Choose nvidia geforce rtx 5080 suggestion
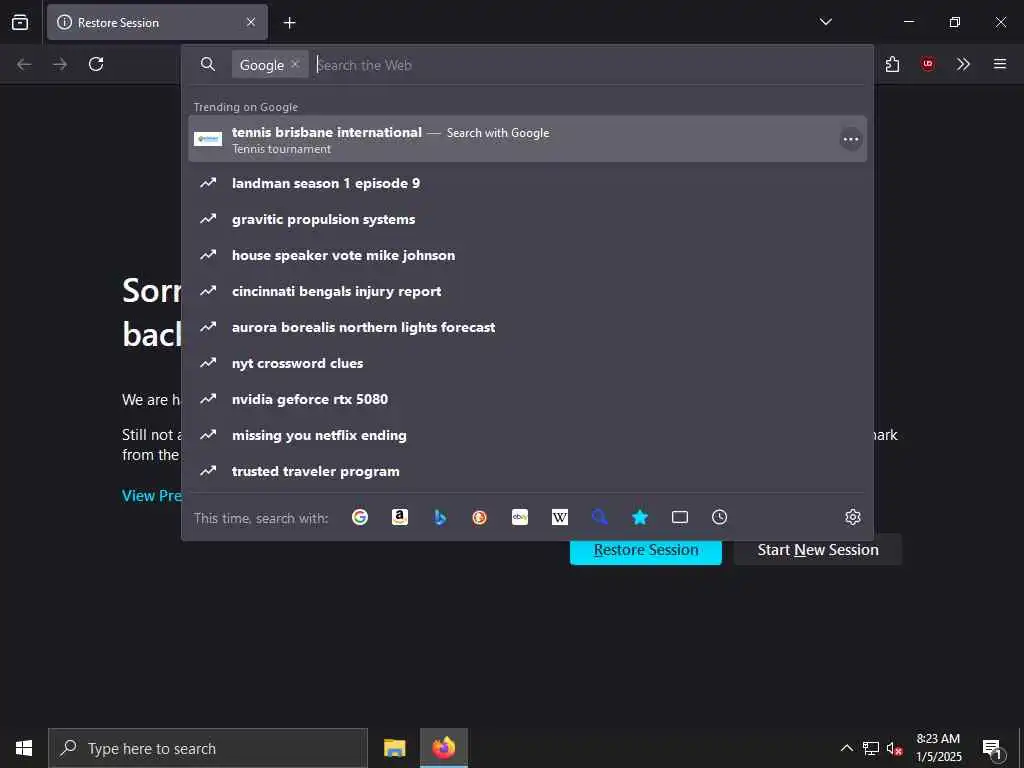The image size is (1024, 768). [527, 399]
